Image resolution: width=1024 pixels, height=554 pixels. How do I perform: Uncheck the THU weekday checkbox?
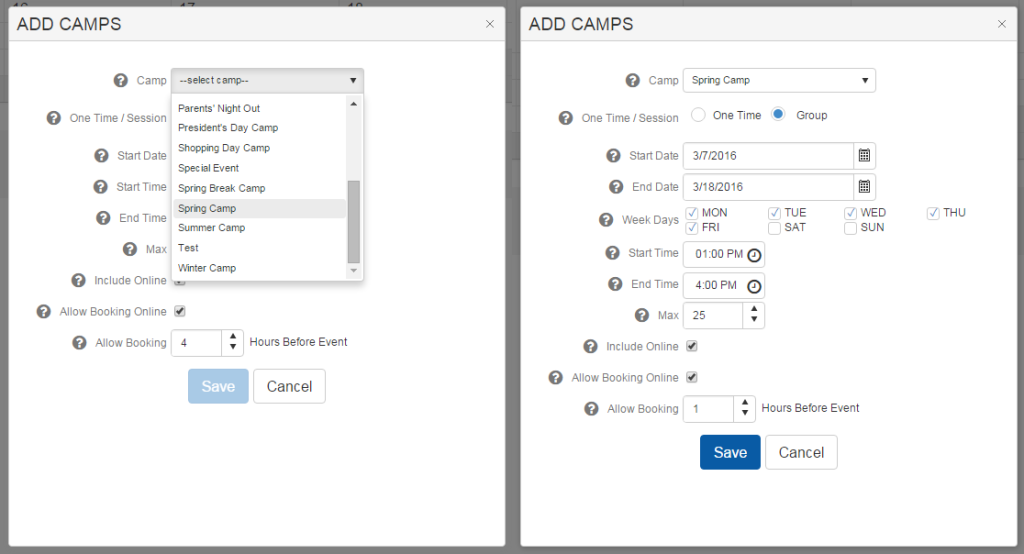point(933,213)
